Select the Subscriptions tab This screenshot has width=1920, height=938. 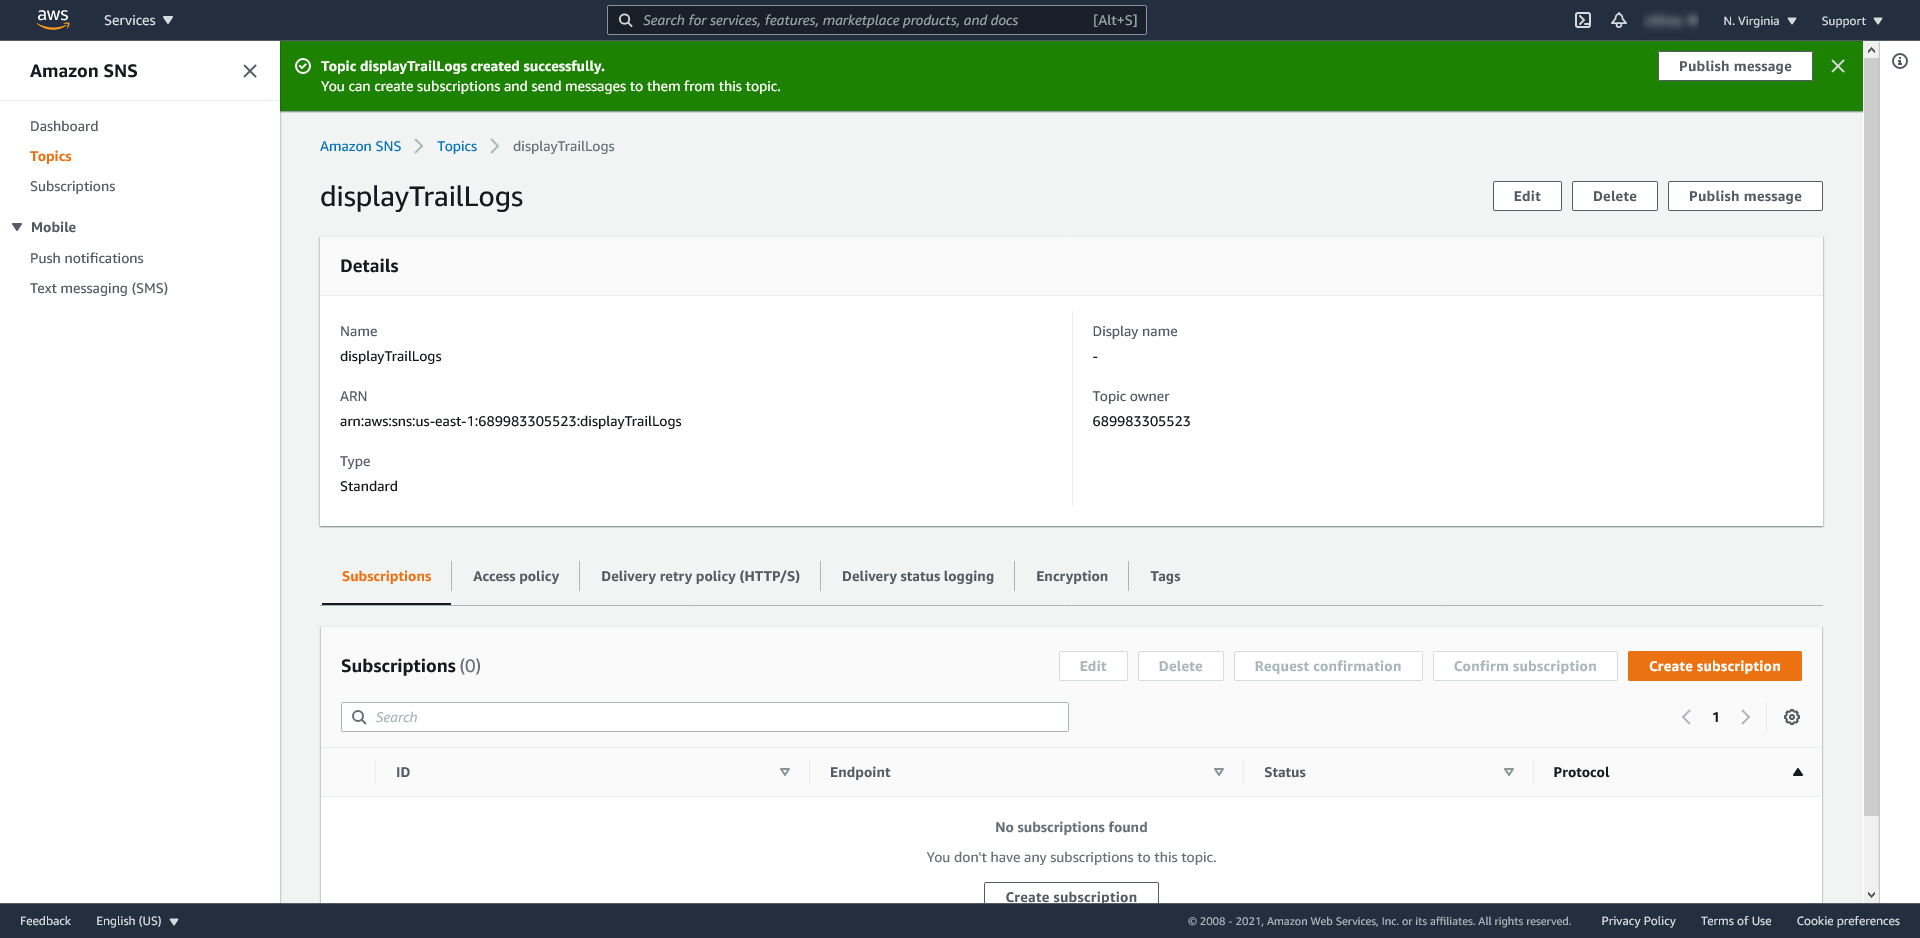pos(386,576)
